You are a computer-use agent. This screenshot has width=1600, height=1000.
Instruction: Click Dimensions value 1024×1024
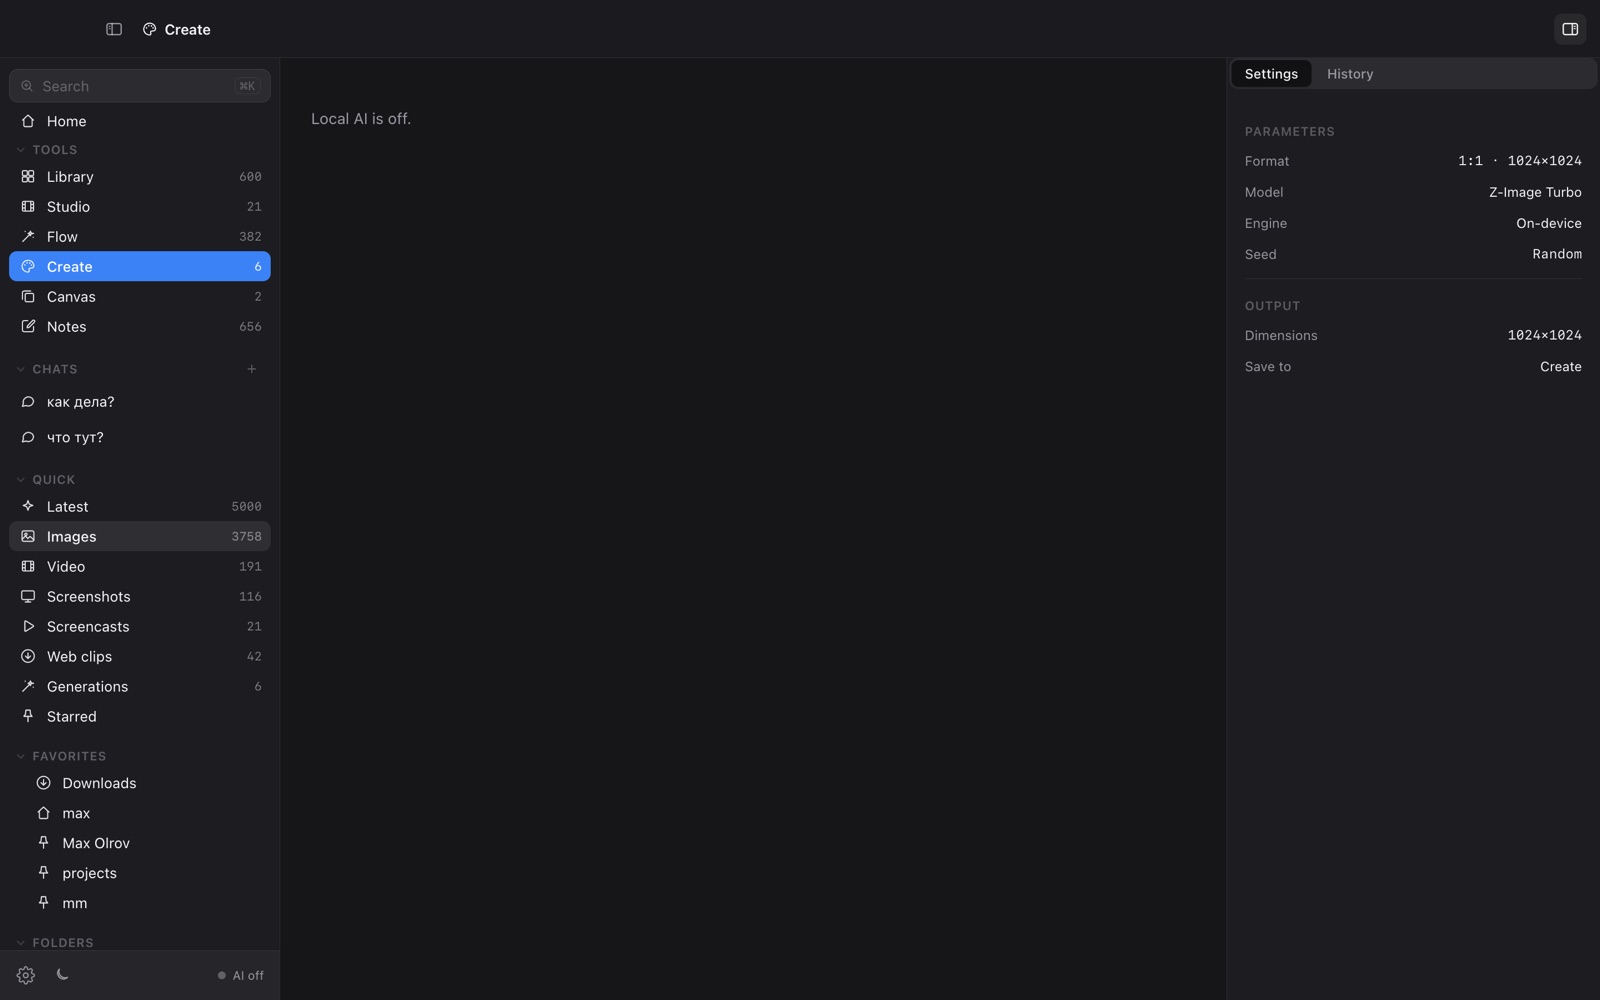tap(1544, 335)
